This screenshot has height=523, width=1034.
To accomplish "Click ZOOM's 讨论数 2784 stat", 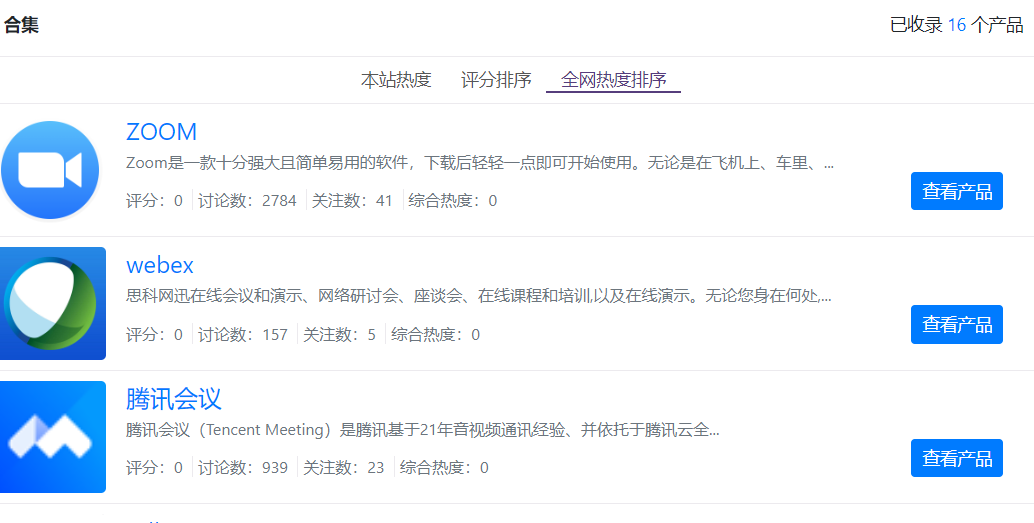I will click(247, 200).
